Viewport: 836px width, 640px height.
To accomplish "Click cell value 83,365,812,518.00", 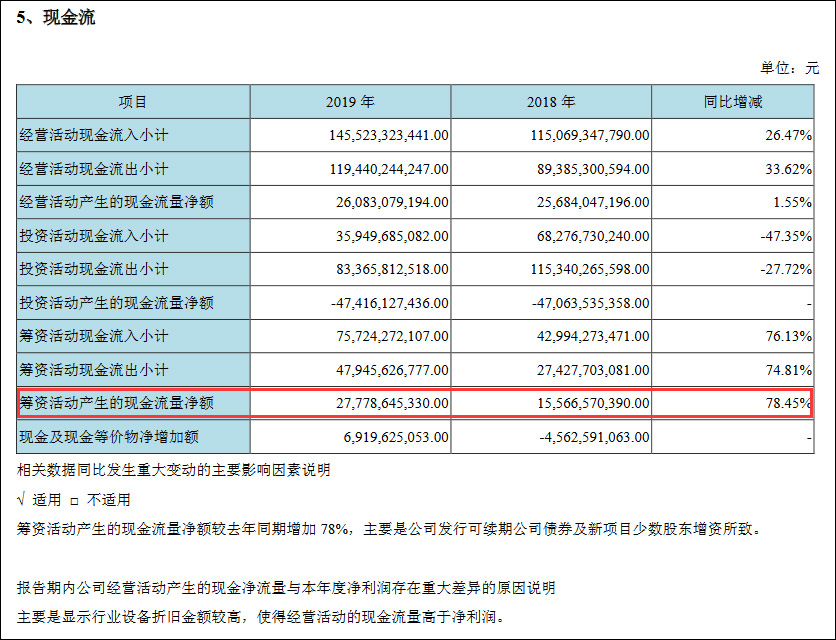I will (392, 269).
